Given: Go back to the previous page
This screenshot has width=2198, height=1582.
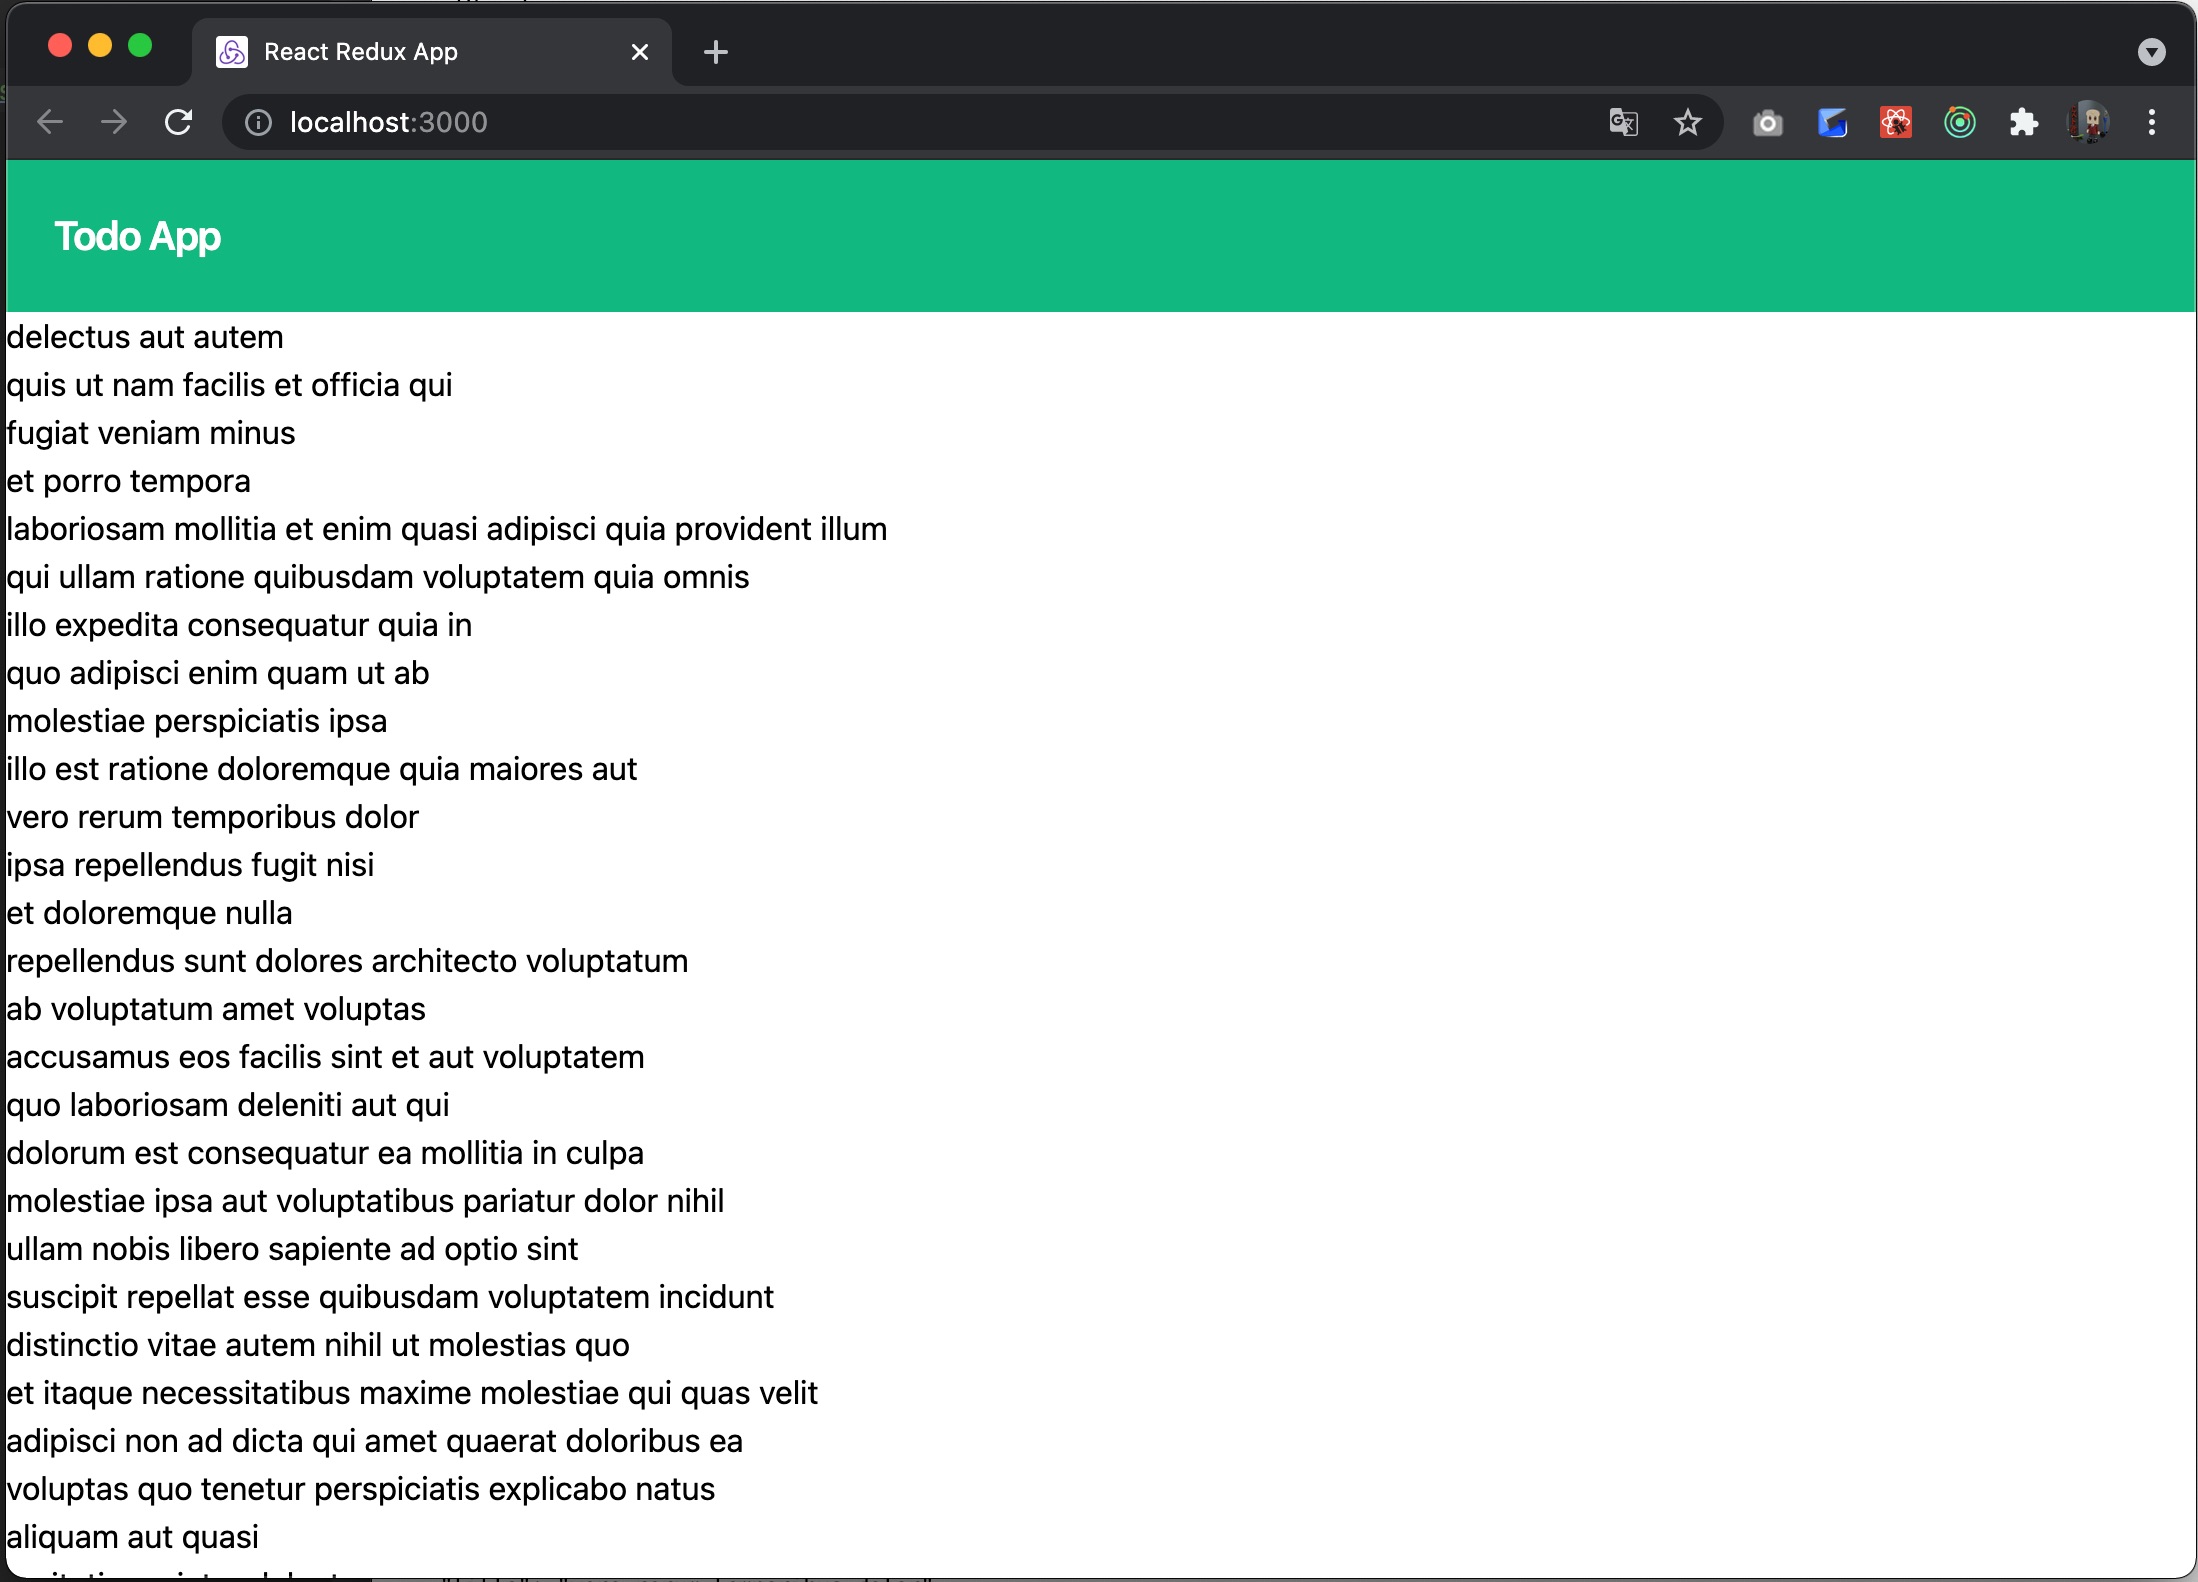Looking at the screenshot, I should pos(50,122).
